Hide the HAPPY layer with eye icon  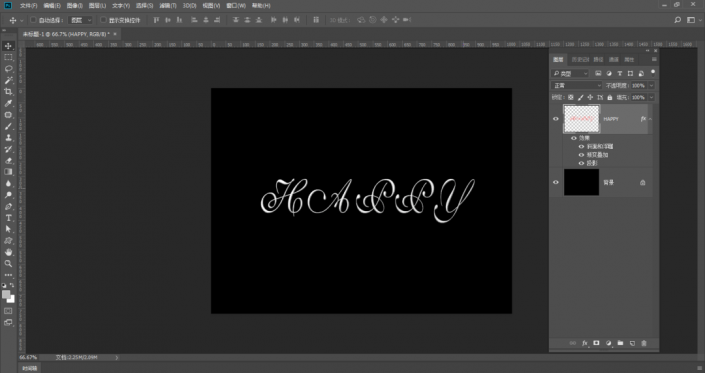(556, 119)
